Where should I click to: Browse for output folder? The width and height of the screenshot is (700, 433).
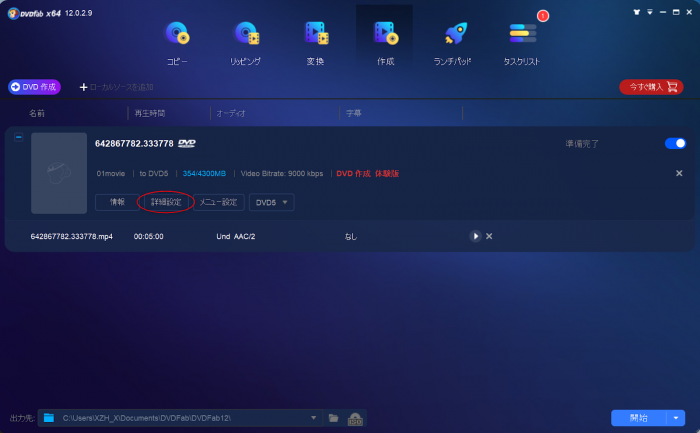pos(333,418)
